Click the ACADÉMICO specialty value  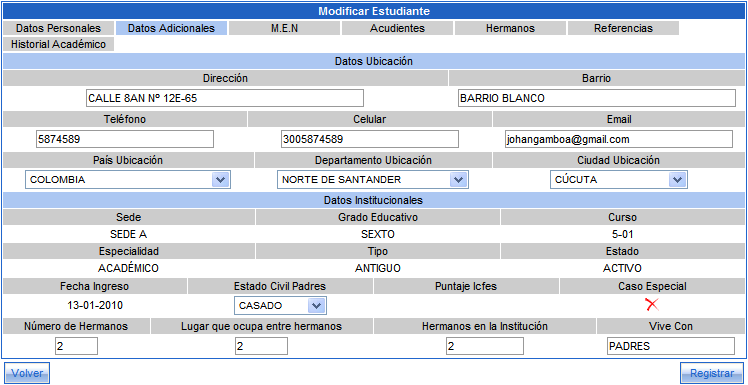[x=128, y=268]
